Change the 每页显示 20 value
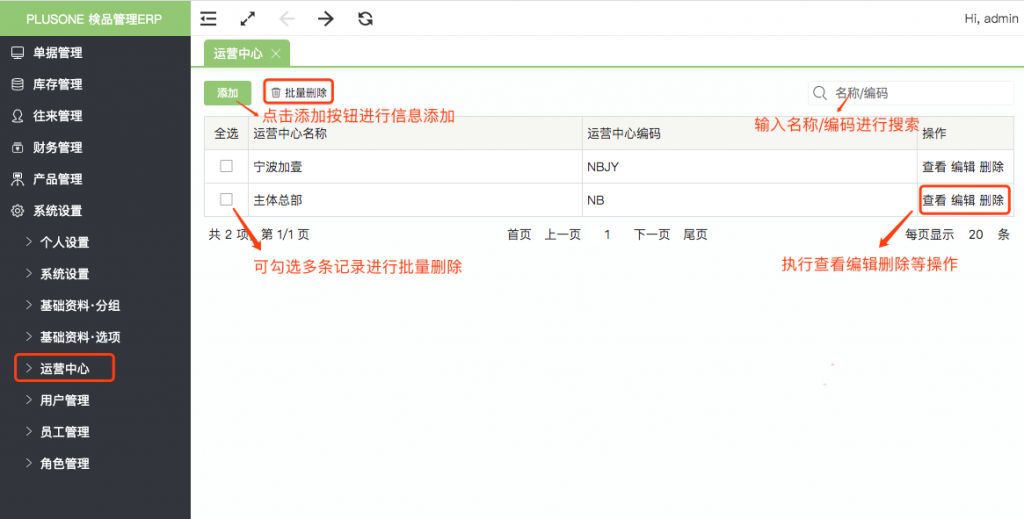This screenshot has height=519, width=1024. [x=976, y=234]
